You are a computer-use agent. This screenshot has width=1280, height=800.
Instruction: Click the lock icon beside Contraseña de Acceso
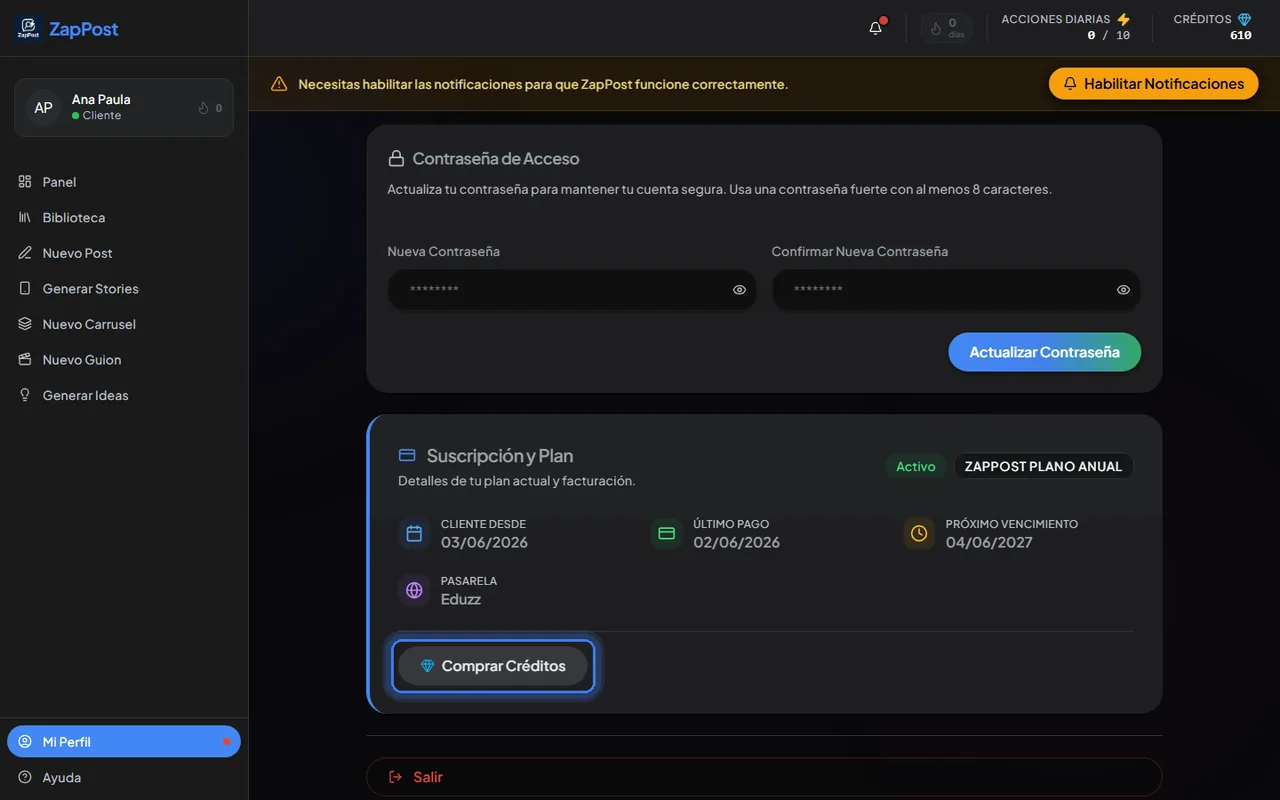point(396,158)
